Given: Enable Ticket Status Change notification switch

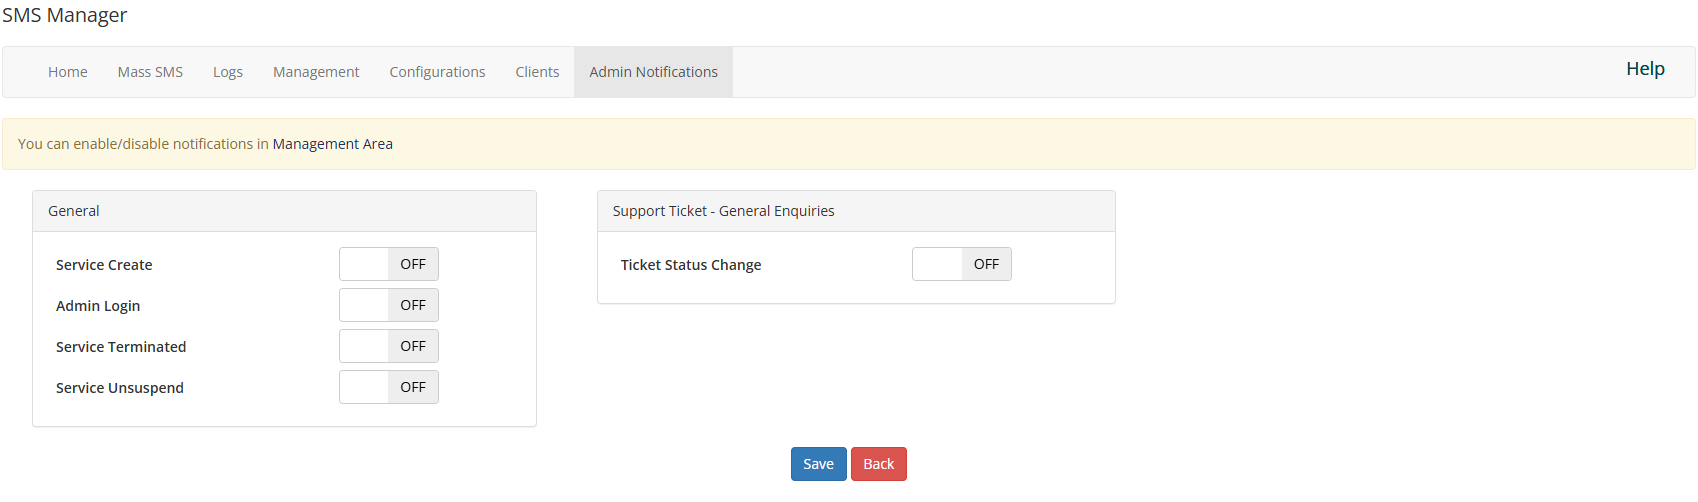Looking at the screenshot, I should (962, 264).
